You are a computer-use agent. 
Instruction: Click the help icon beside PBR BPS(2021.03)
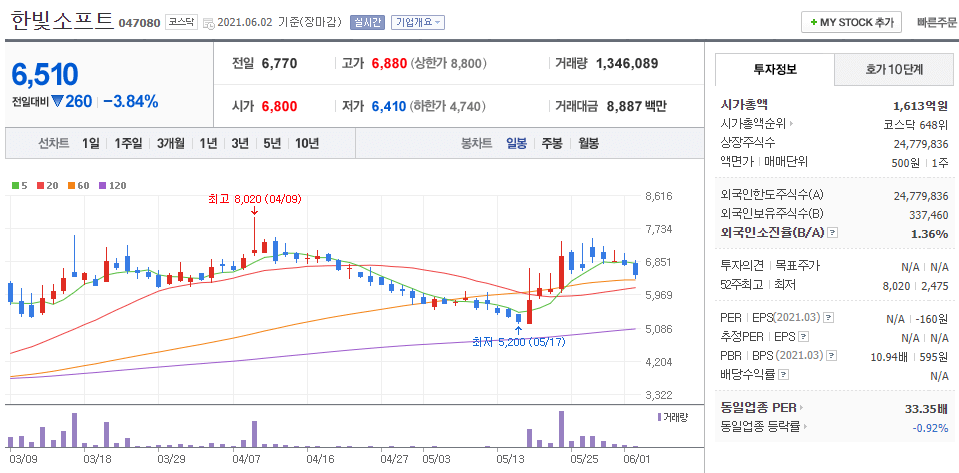tap(832, 356)
